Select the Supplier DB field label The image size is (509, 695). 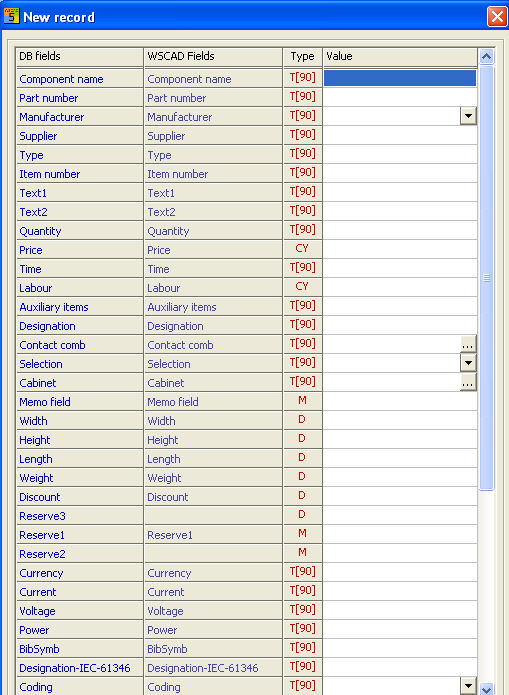coord(38,136)
